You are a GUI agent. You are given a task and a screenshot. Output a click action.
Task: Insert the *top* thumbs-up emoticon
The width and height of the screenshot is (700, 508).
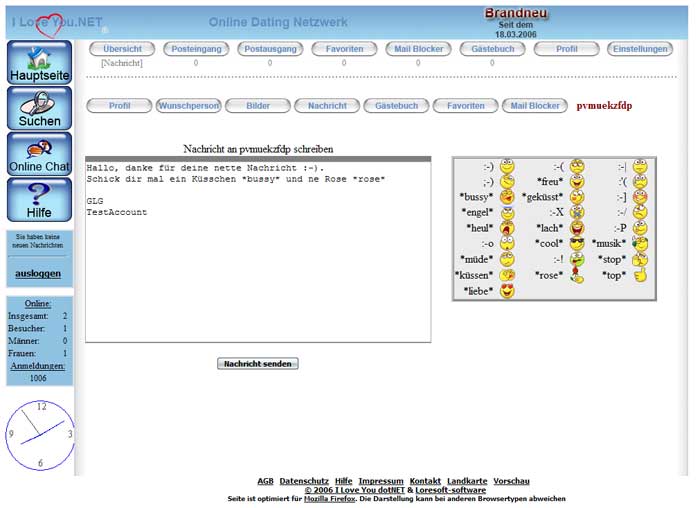pos(640,274)
